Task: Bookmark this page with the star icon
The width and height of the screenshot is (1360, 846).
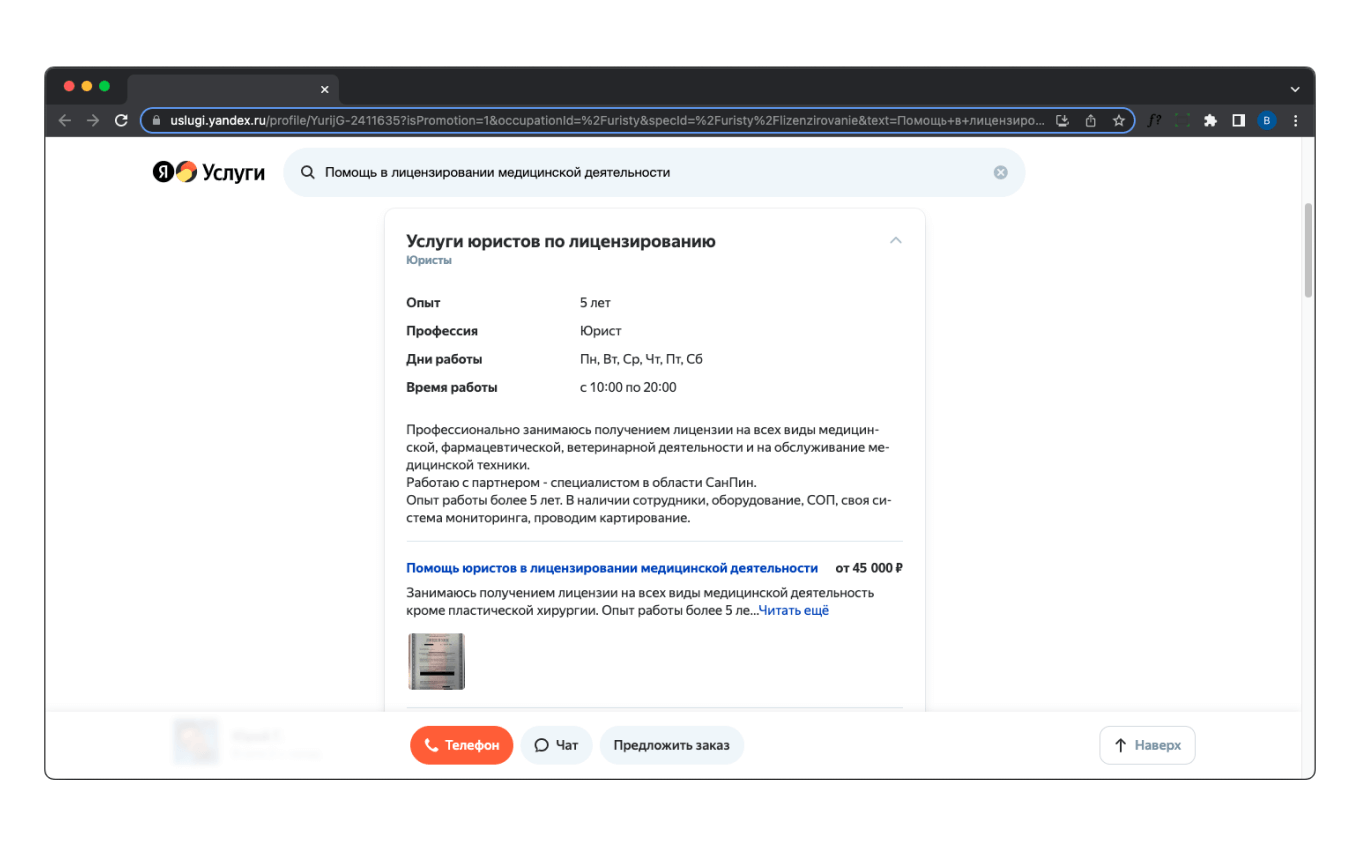Action: pyautogui.click(x=1119, y=120)
